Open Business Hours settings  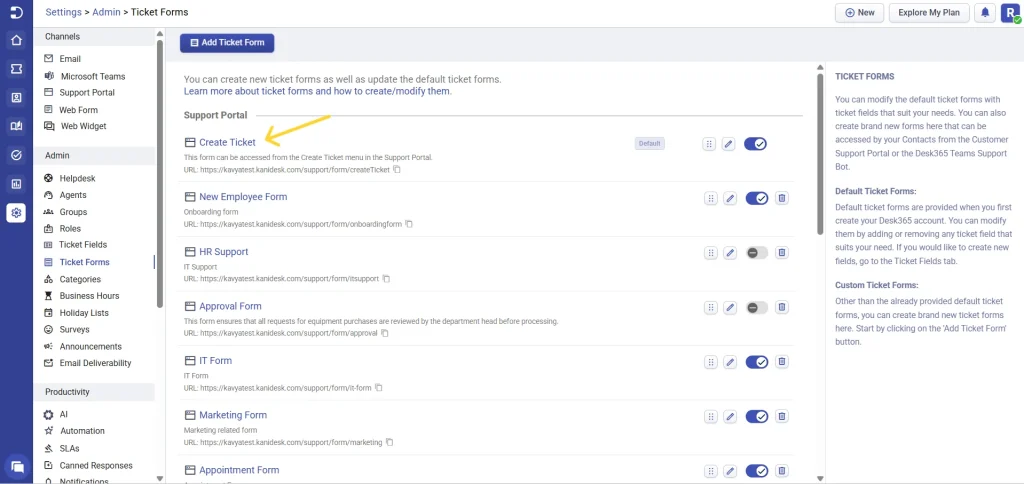click(x=89, y=296)
